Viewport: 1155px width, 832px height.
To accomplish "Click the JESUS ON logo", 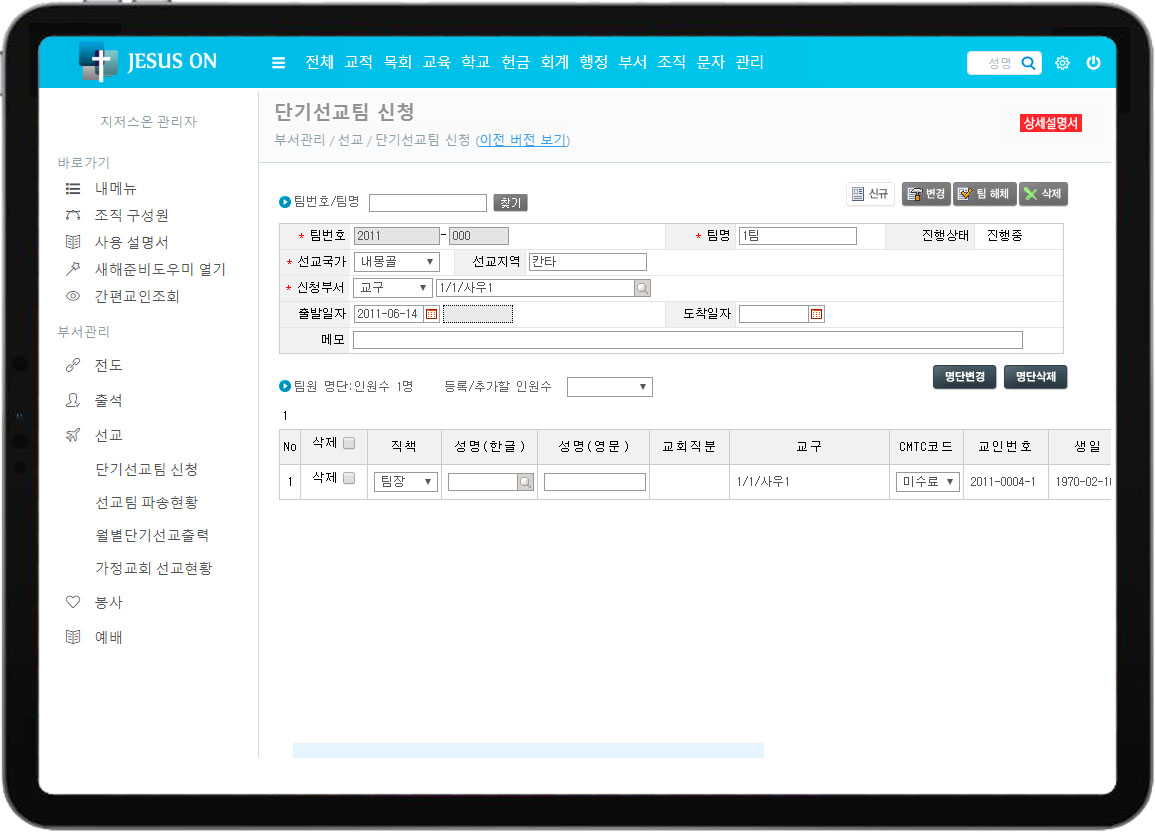I will (x=149, y=62).
